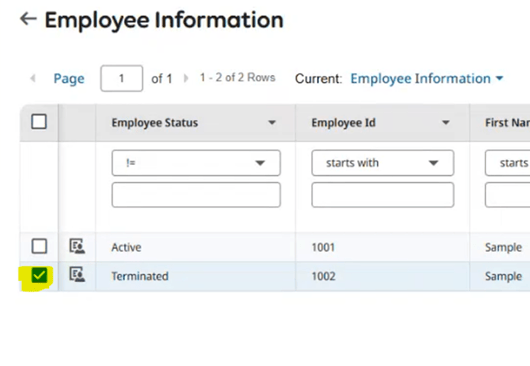Click the Employee Status filter text field
The image size is (530, 366).
(x=196, y=195)
